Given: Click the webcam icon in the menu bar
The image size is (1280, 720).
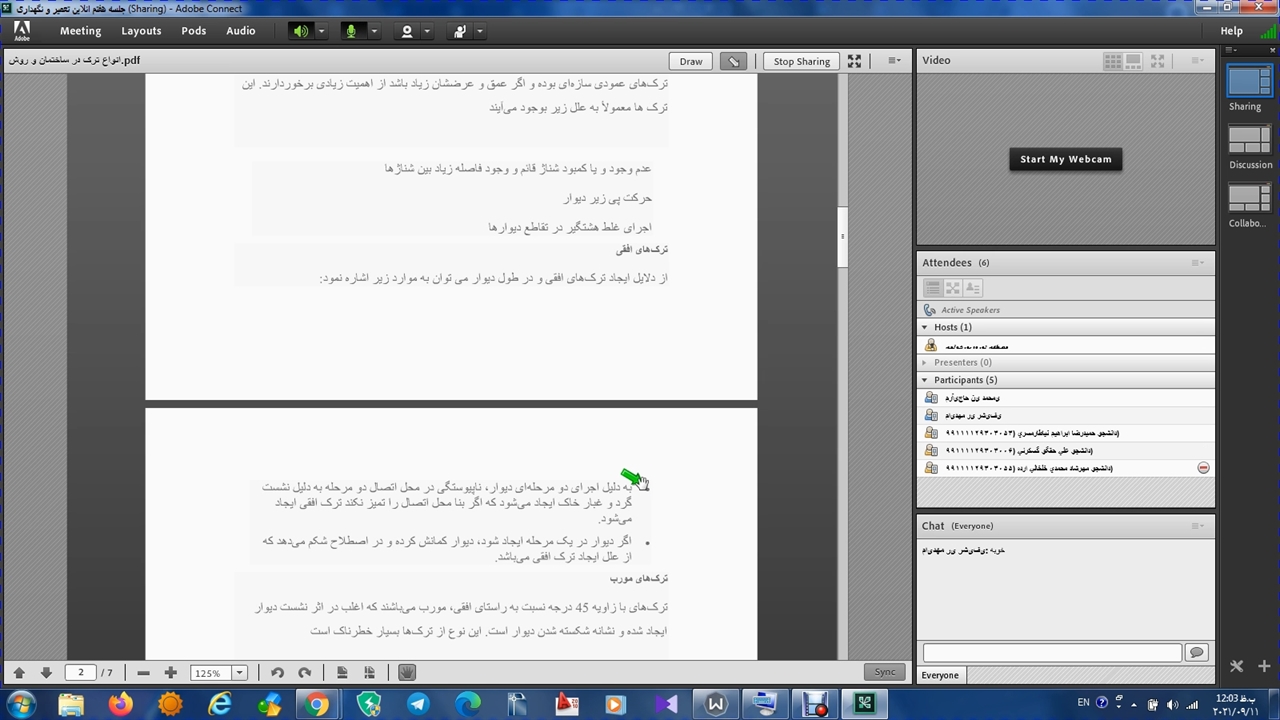Looking at the screenshot, I should (407, 31).
